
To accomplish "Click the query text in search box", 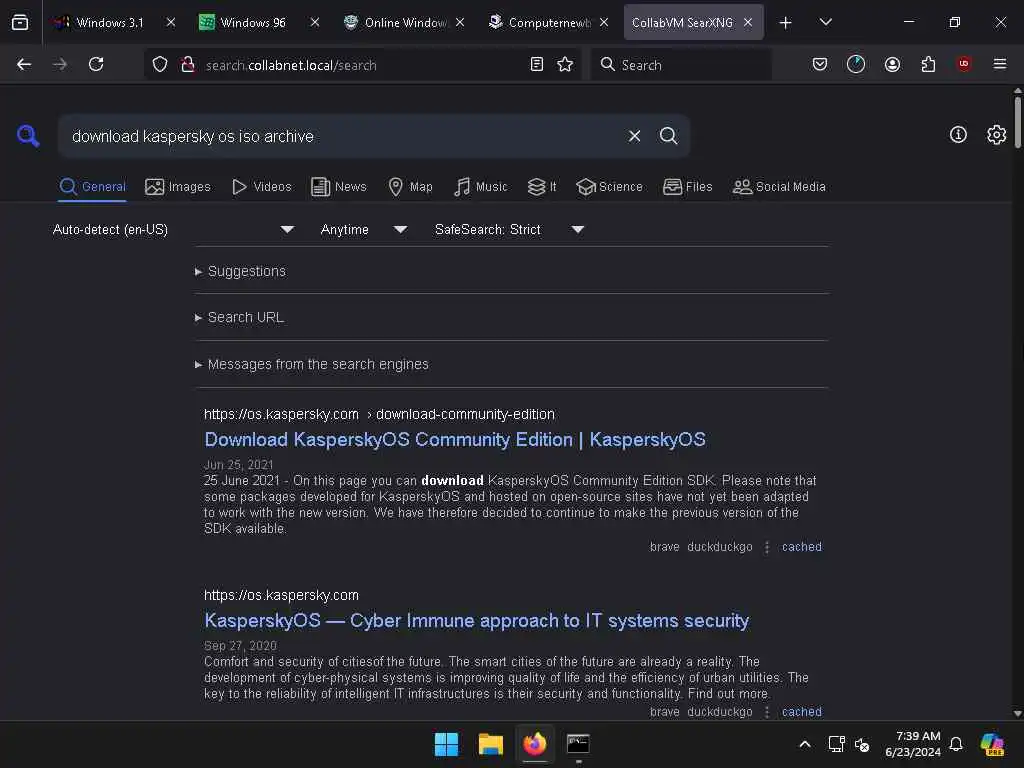I will pyautogui.click(x=193, y=136).
